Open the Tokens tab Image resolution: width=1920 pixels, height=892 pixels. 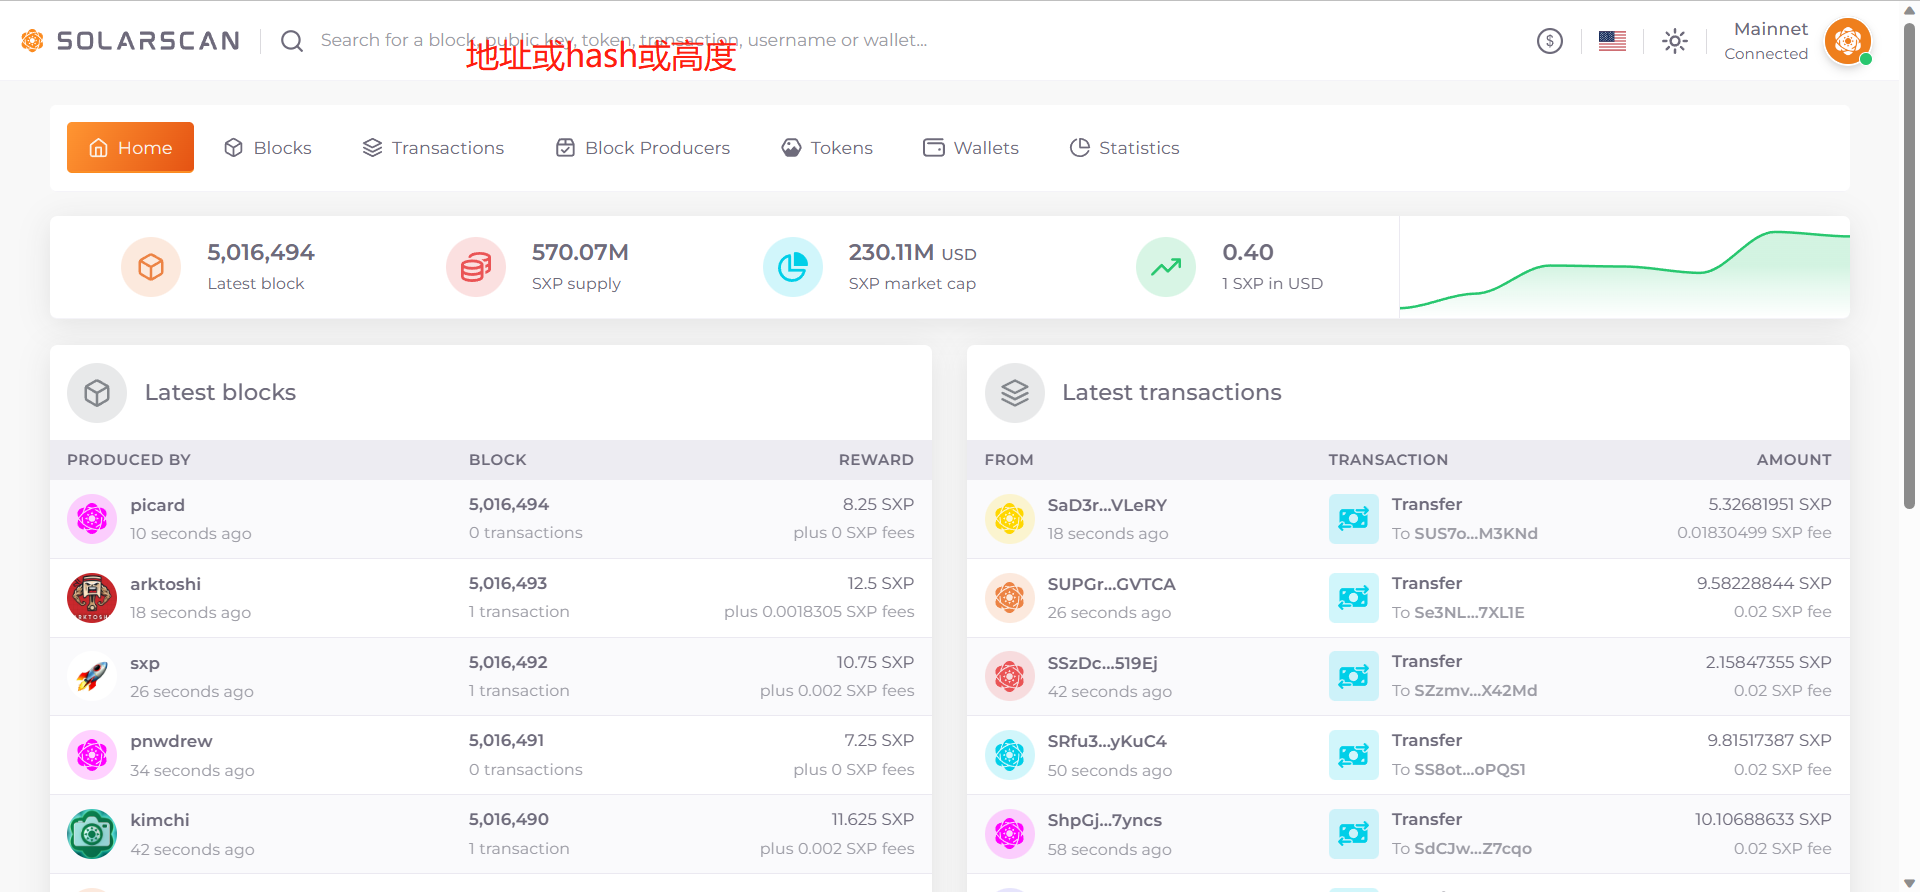827,148
